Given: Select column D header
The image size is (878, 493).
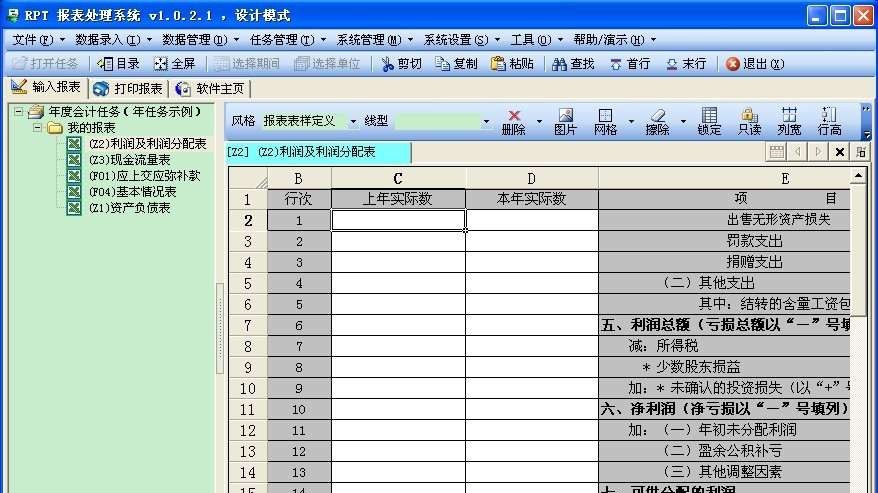Looking at the screenshot, I should pos(531,178).
